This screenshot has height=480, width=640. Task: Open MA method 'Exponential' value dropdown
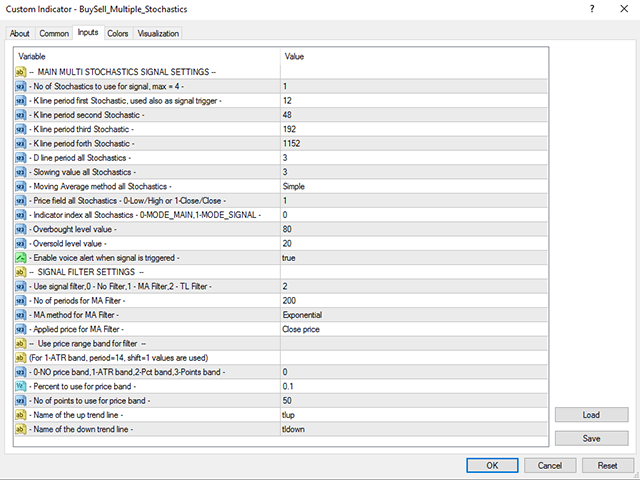click(414, 315)
